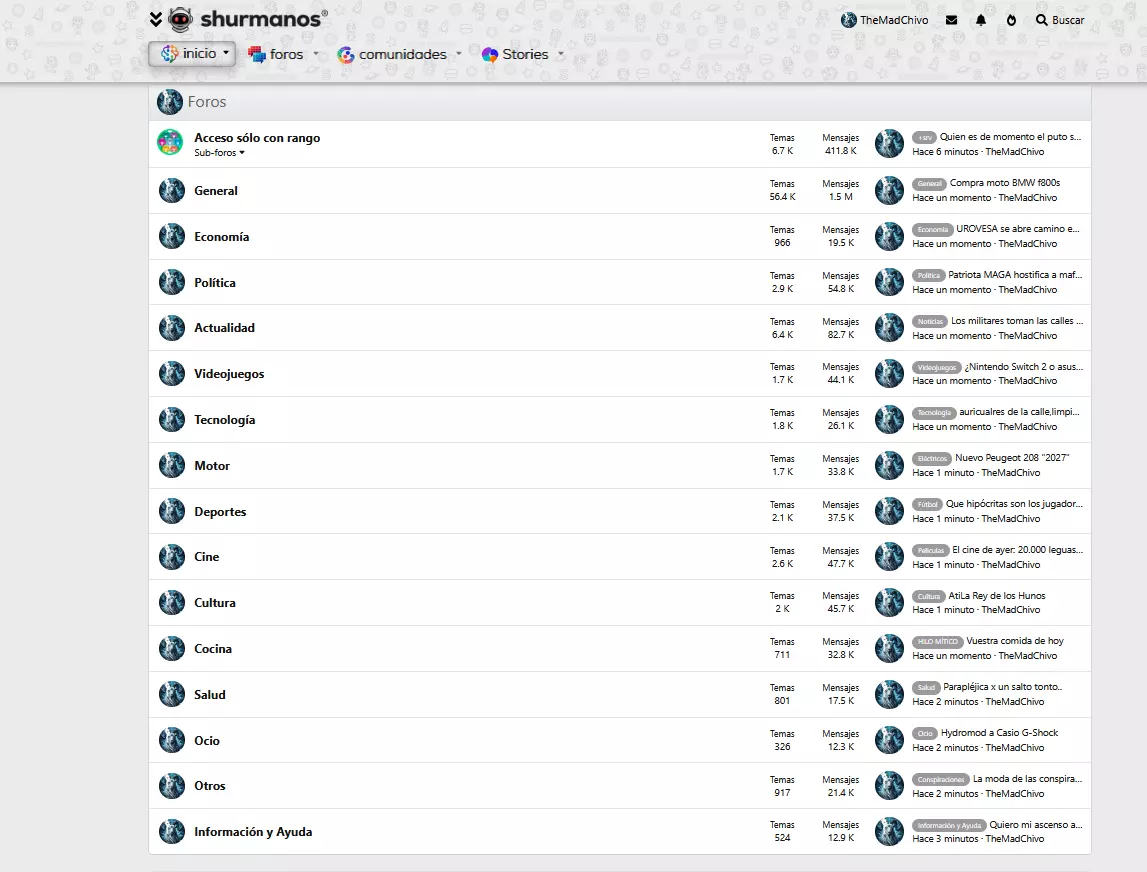The image size is (1147, 872).
Task: Open the comunidades menu item
Action: tap(392, 54)
